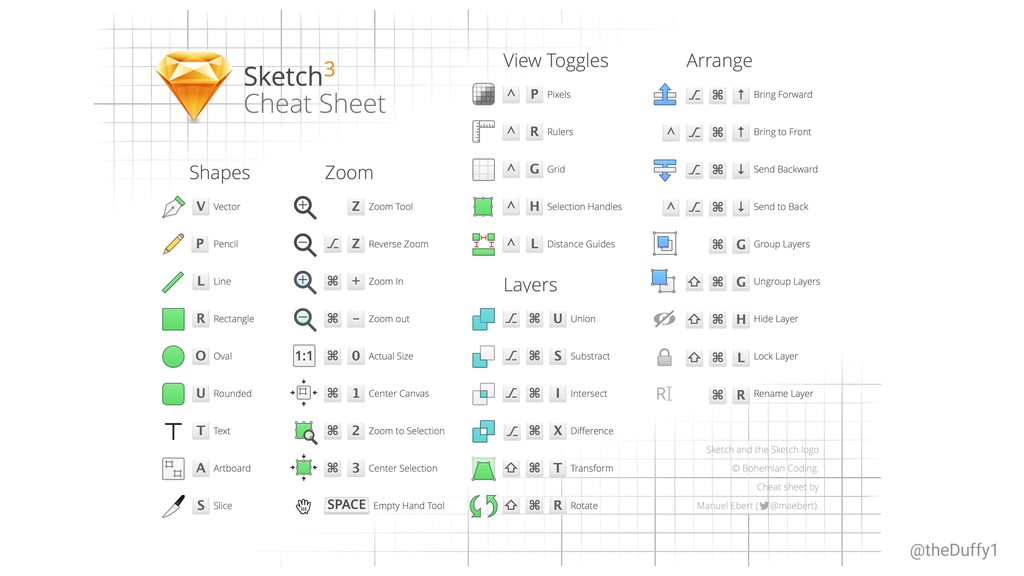Viewport: 1024px width, 576px height.
Task: Click the Center Canvas label
Action: (x=398, y=394)
